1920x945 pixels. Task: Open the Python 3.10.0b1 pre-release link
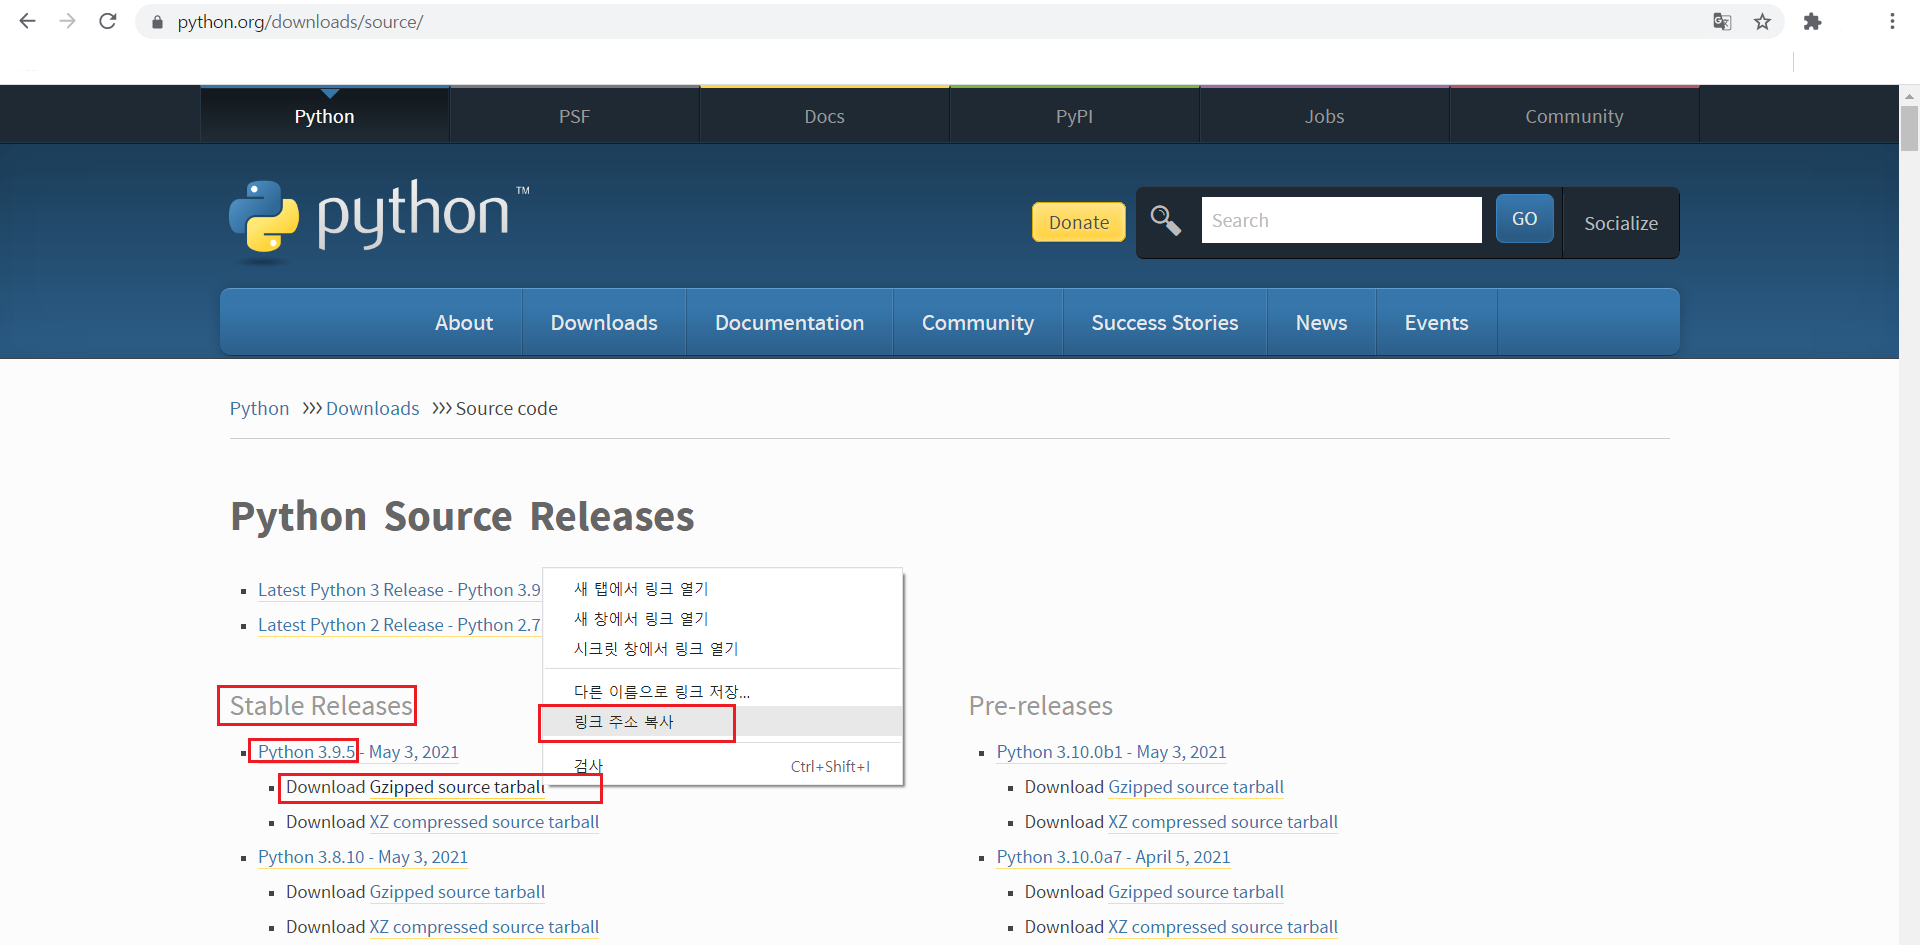[1111, 752]
